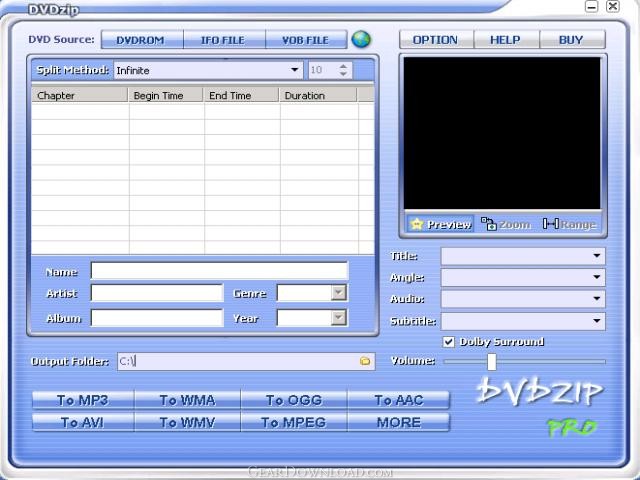640x480 pixels.
Task: Convert to MP3 format
Action: click(x=83, y=400)
